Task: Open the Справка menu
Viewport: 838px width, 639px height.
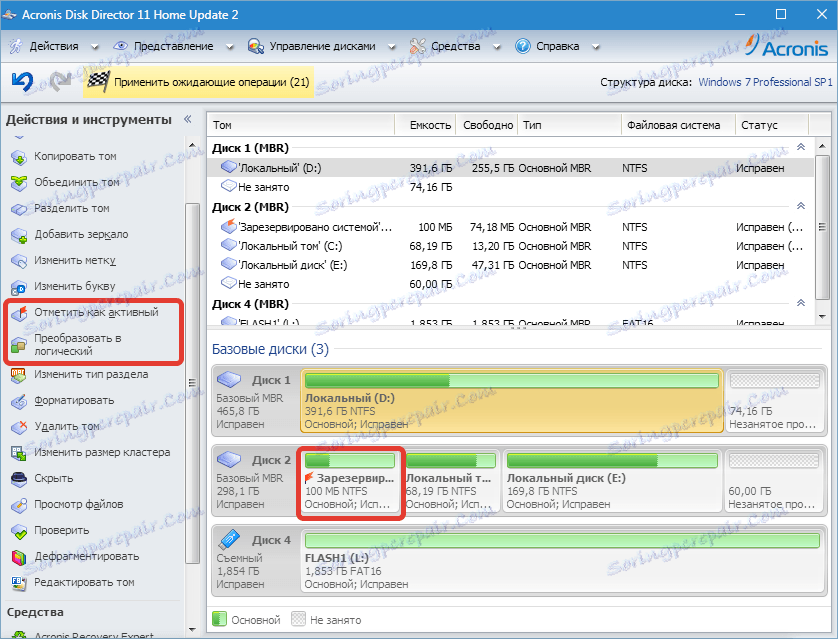Action: pos(557,46)
